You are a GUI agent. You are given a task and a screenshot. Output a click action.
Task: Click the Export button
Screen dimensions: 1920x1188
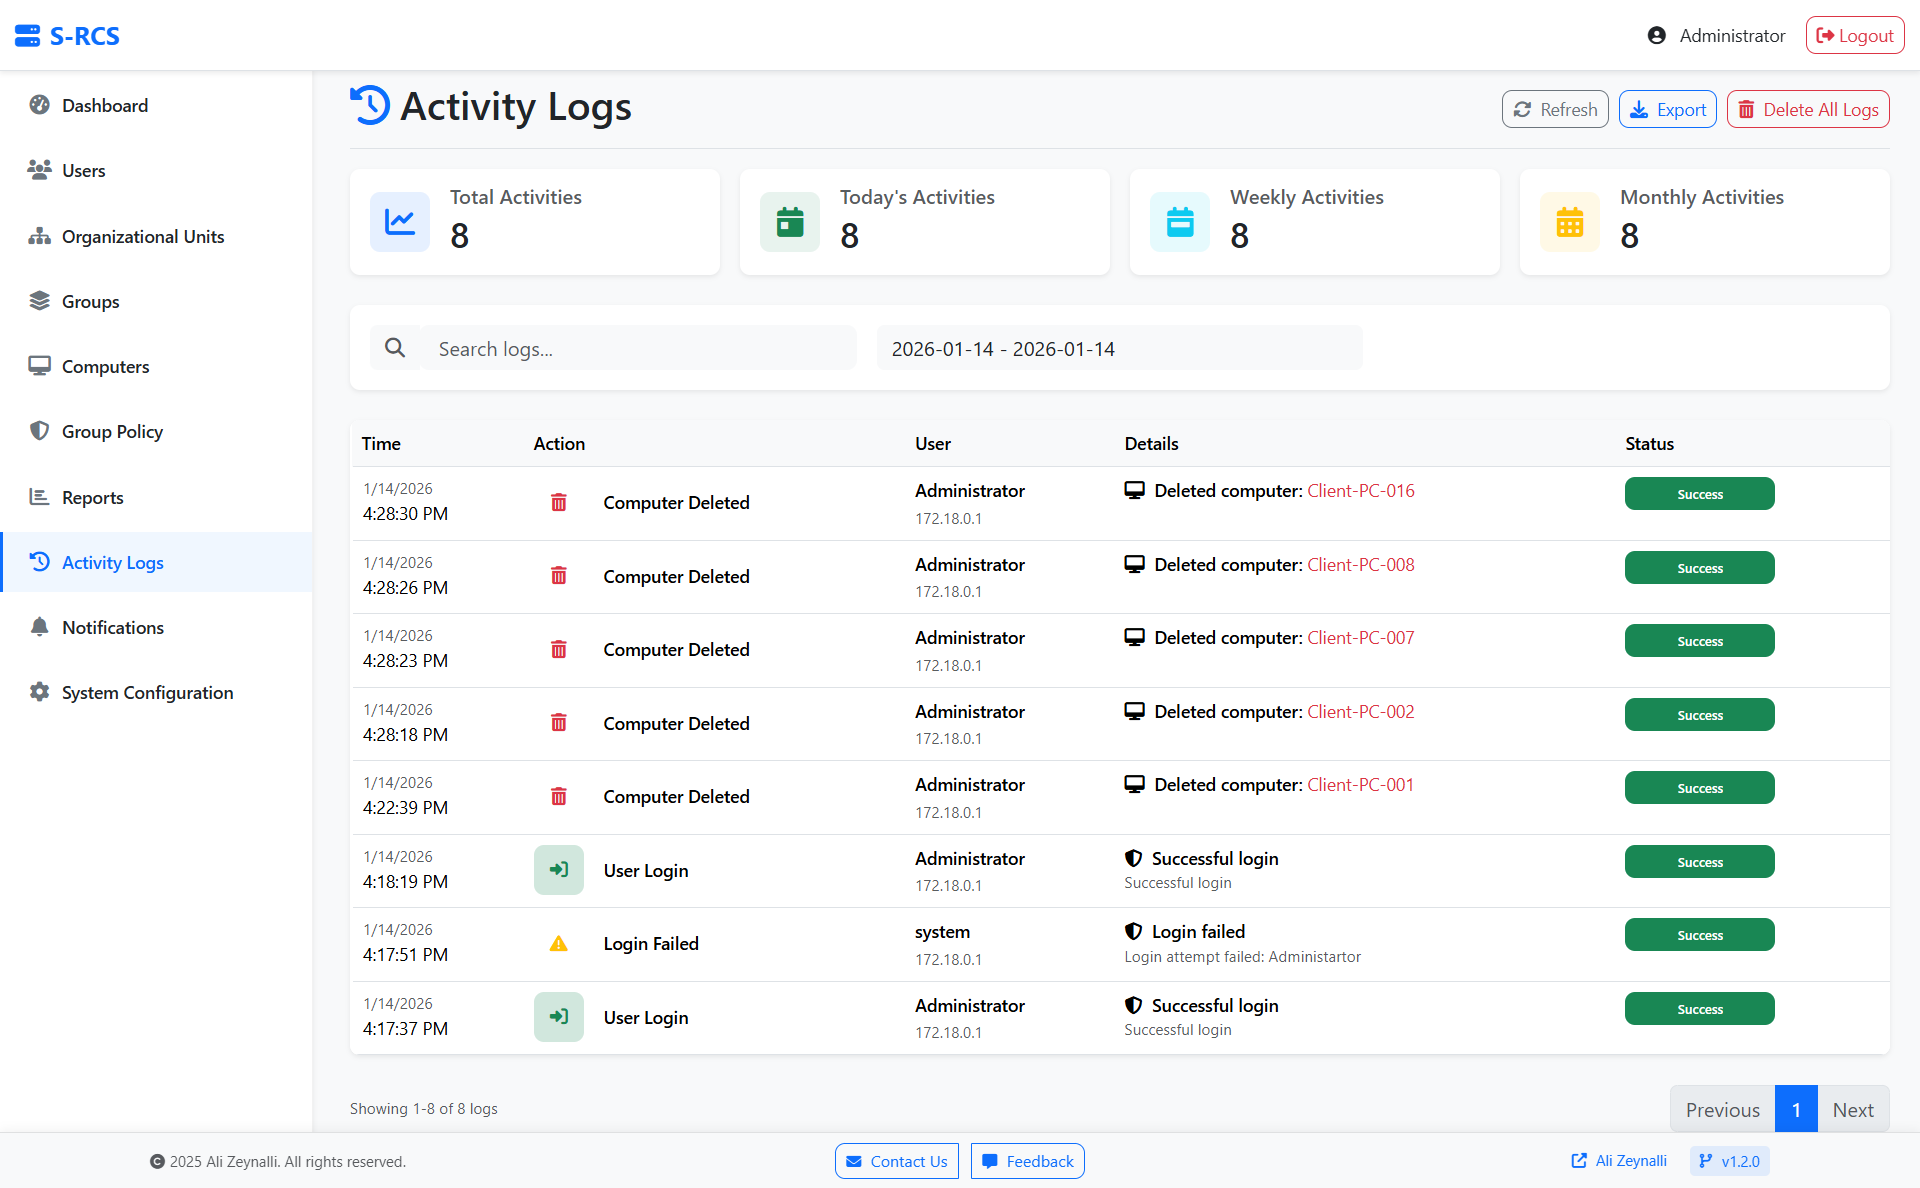click(1667, 109)
